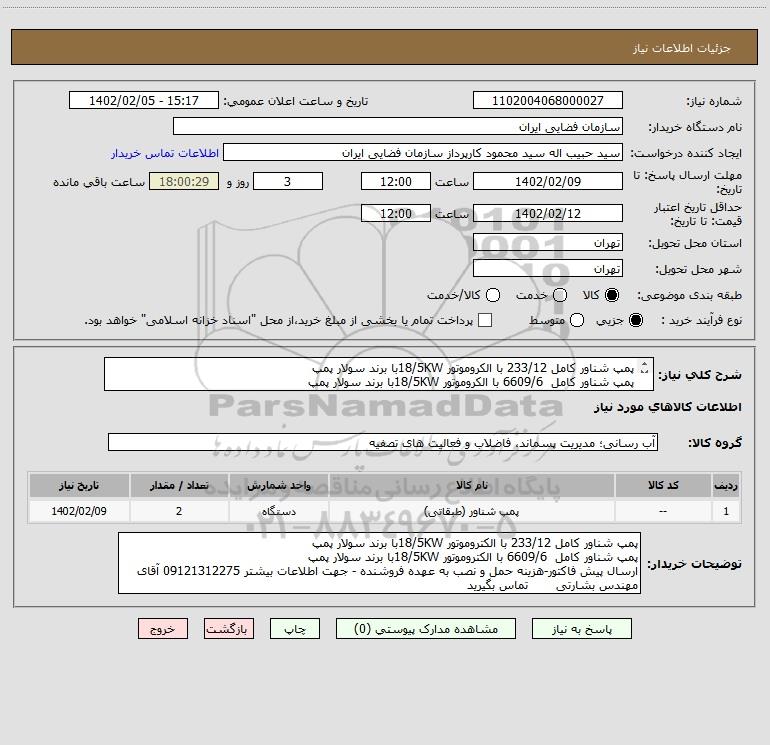Click the 'خروج' exit button
The height and width of the screenshot is (745, 770).
point(163,629)
